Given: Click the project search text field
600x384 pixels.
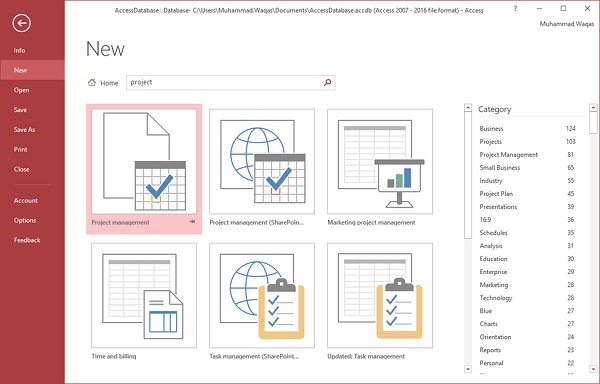Looking at the screenshot, I should (225, 82).
